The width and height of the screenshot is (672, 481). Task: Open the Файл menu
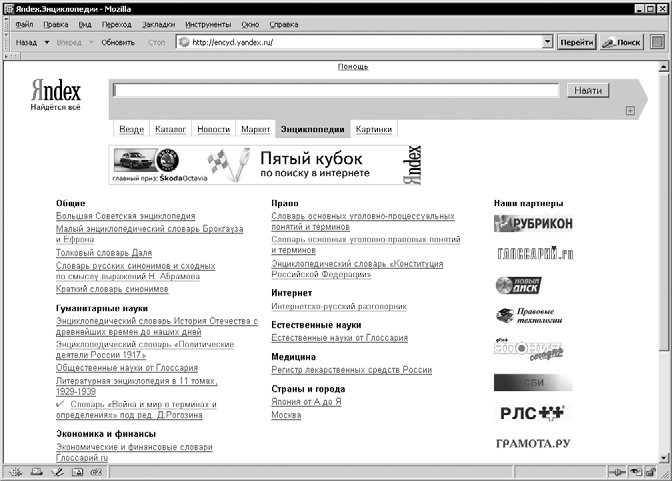24,24
